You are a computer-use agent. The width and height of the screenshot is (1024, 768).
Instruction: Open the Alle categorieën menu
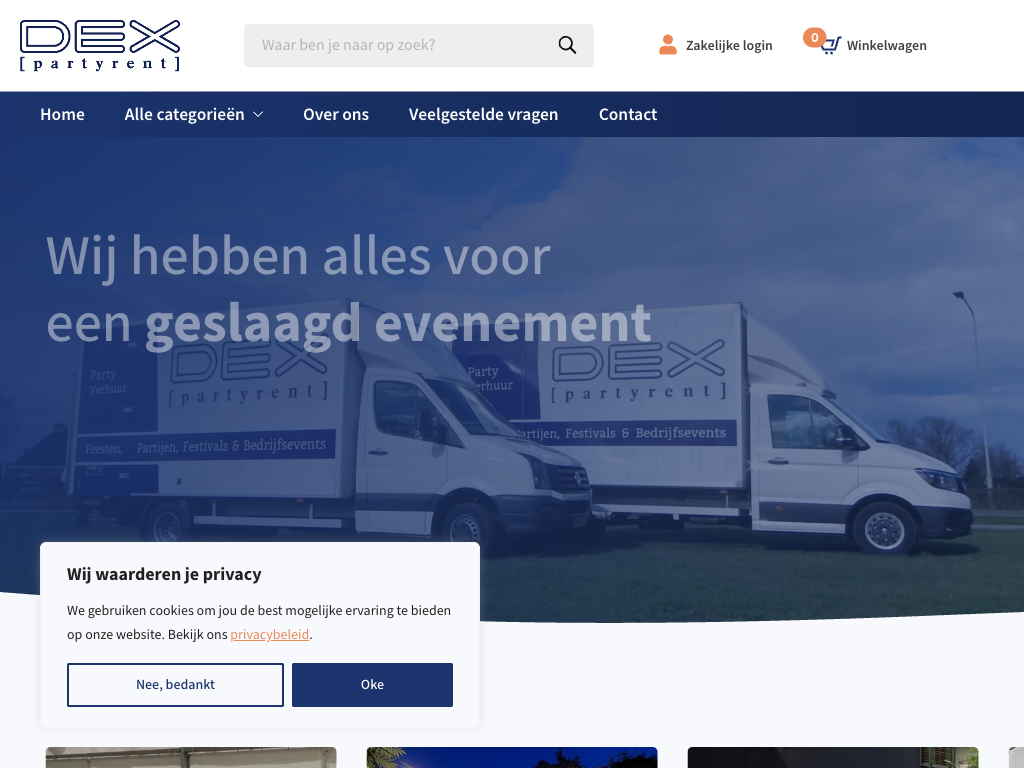(x=185, y=115)
